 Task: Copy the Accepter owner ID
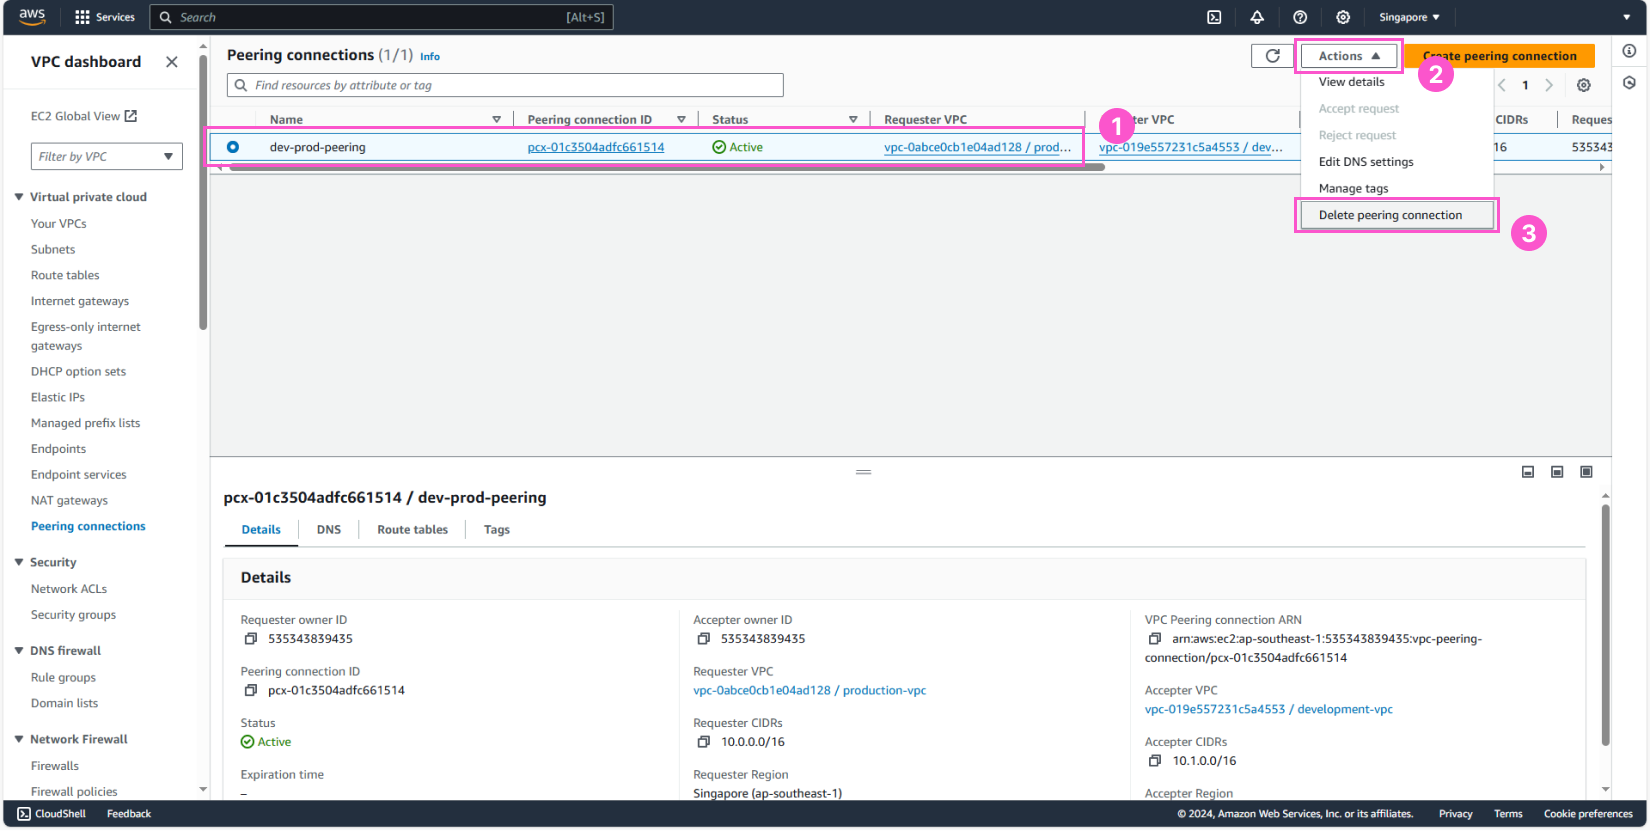click(704, 639)
